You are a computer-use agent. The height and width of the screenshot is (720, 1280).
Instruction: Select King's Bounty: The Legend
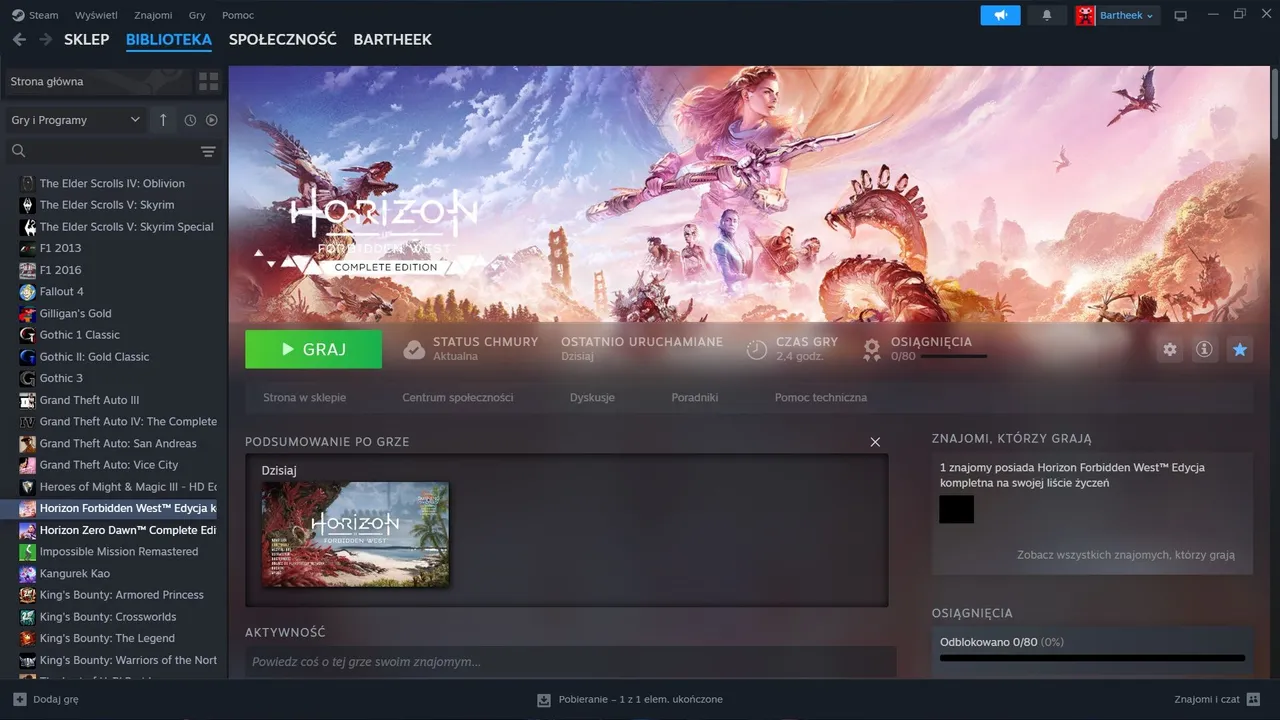coord(107,638)
